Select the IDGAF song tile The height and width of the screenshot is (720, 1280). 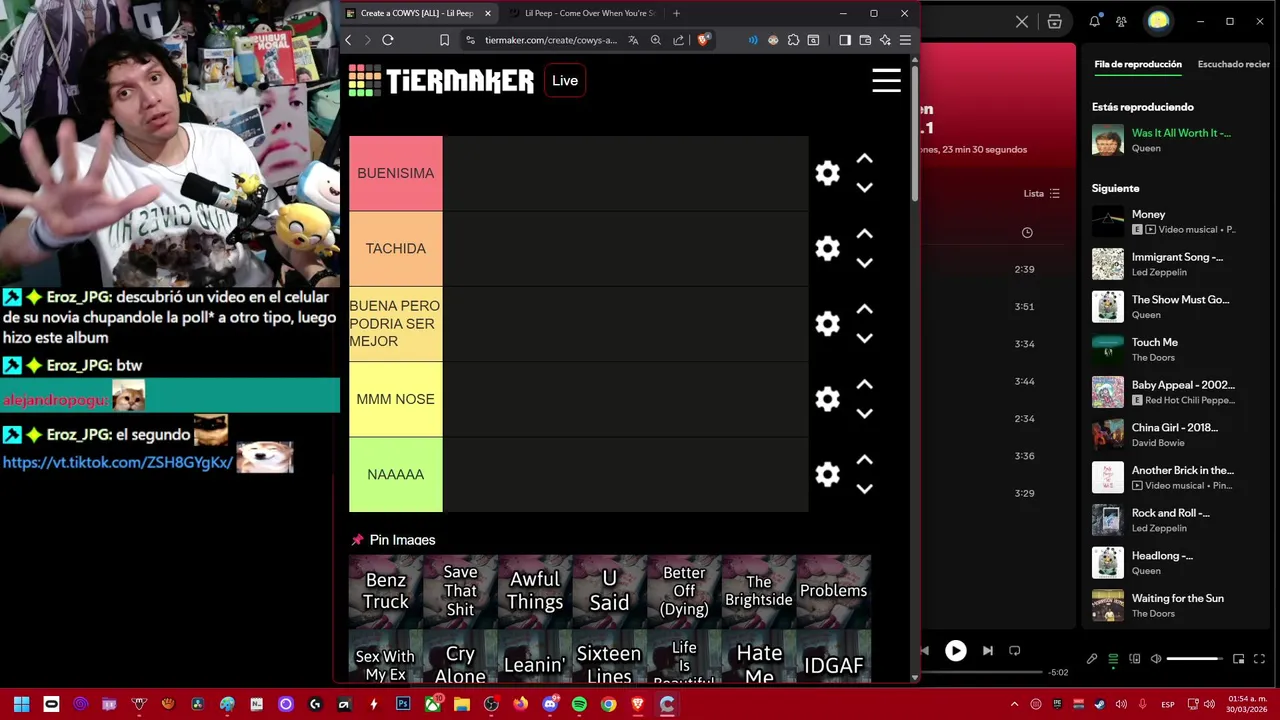833,657
